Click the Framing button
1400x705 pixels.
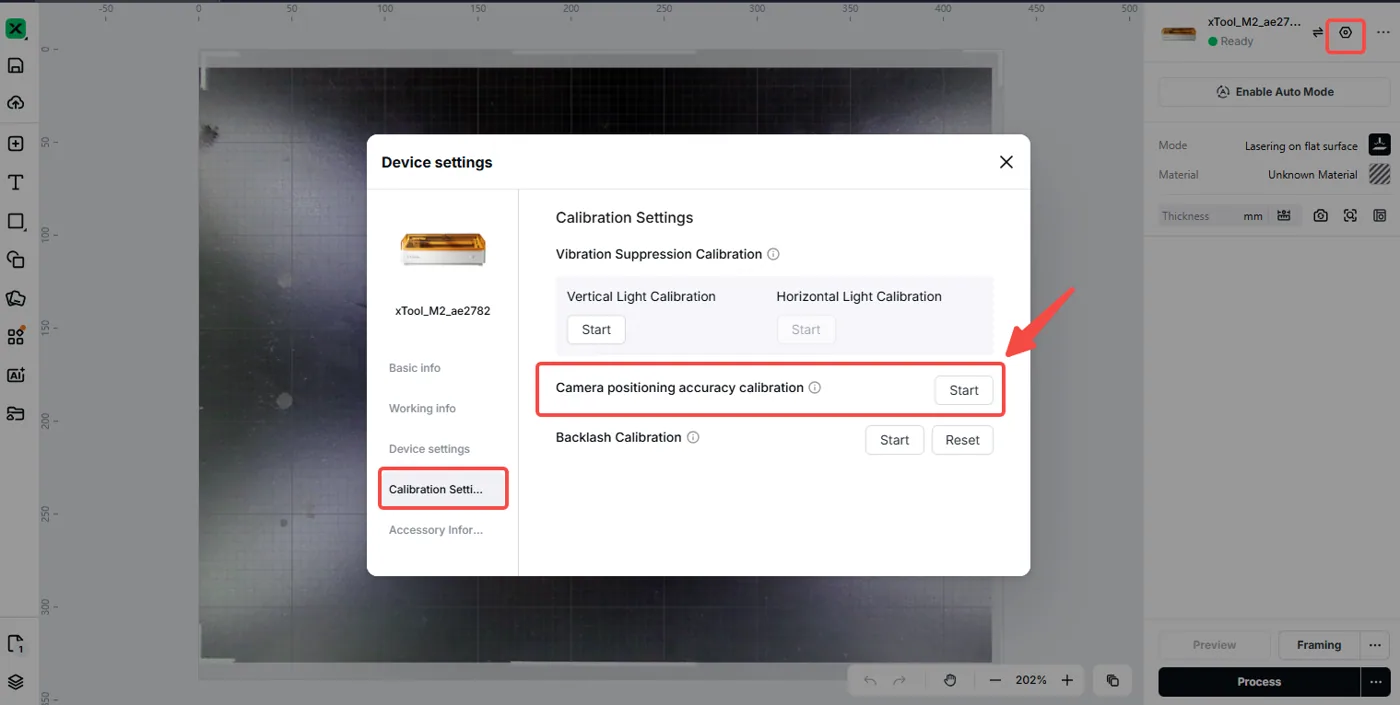coord(1319,645)
